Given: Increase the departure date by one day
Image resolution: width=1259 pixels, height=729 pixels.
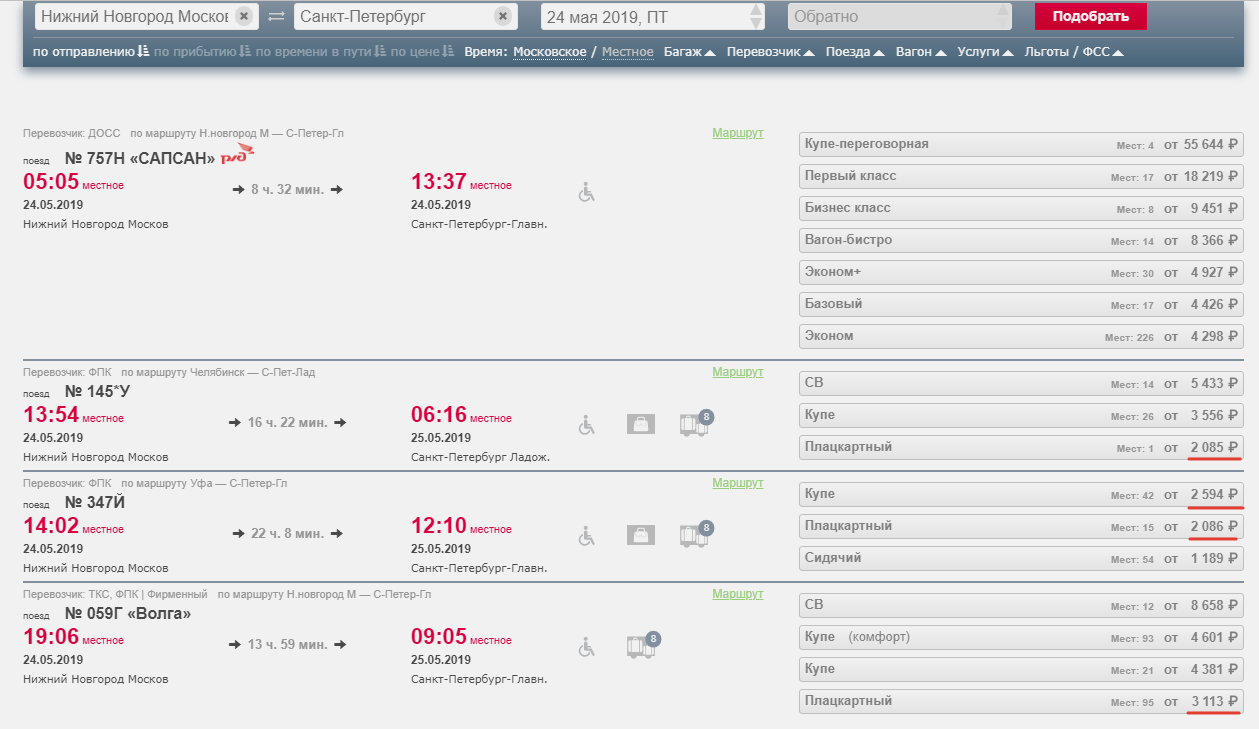Looking at the screenshot, I should coord(757,10).
